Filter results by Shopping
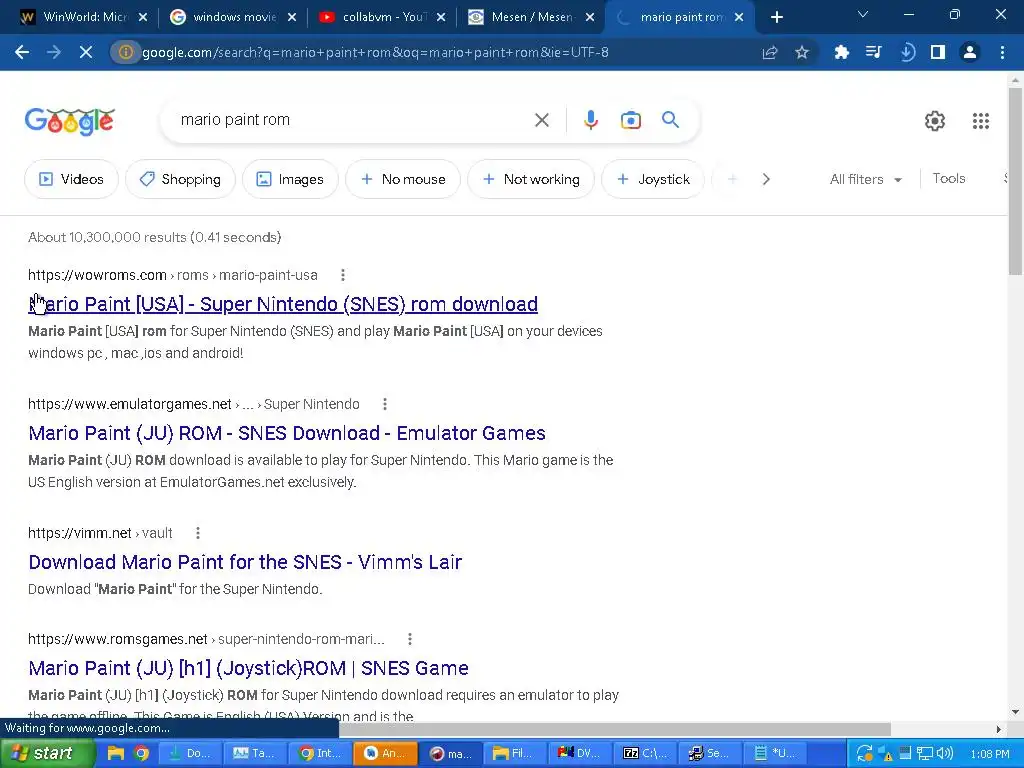This screenshot has width=1024, height=768. tap(180, 179)
